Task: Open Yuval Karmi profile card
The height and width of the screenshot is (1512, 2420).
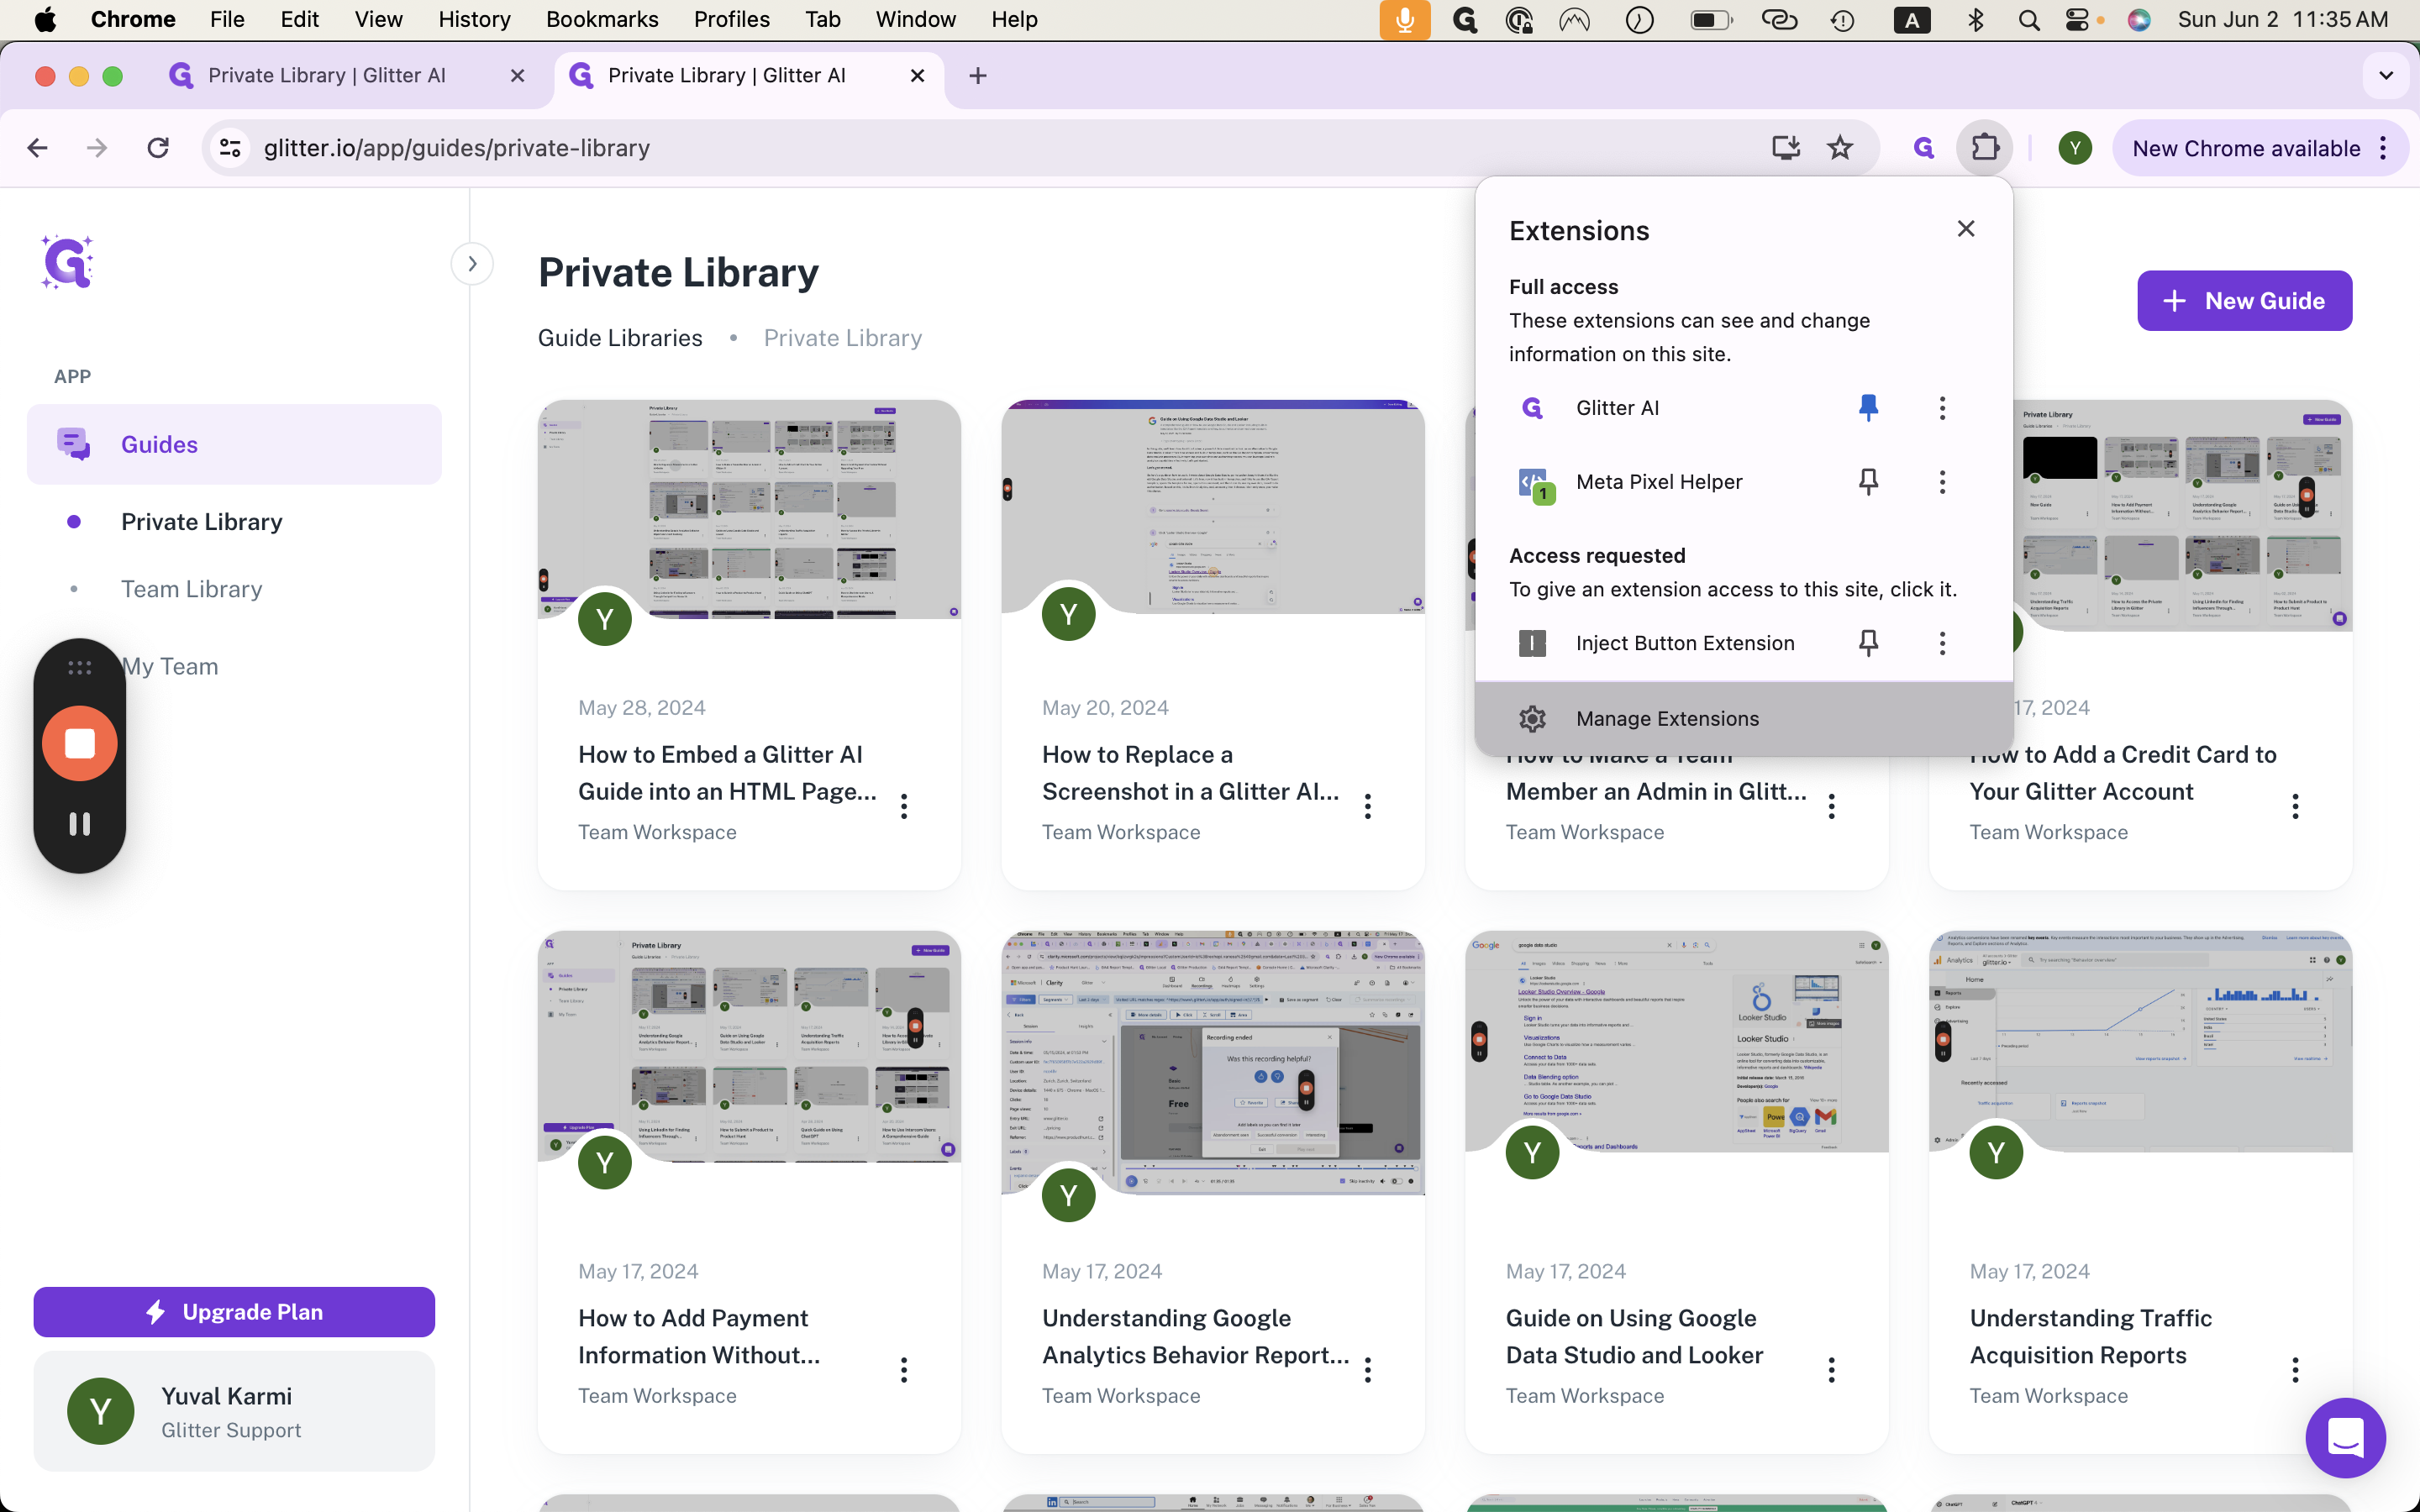Action: tap(234, 1411)
